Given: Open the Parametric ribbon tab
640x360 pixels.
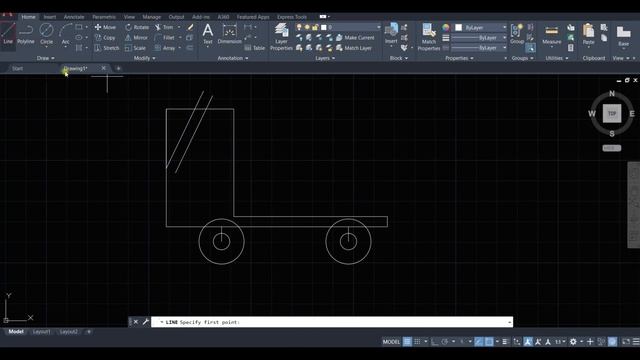Looking at the screenshot, I should tap(104, 17).
